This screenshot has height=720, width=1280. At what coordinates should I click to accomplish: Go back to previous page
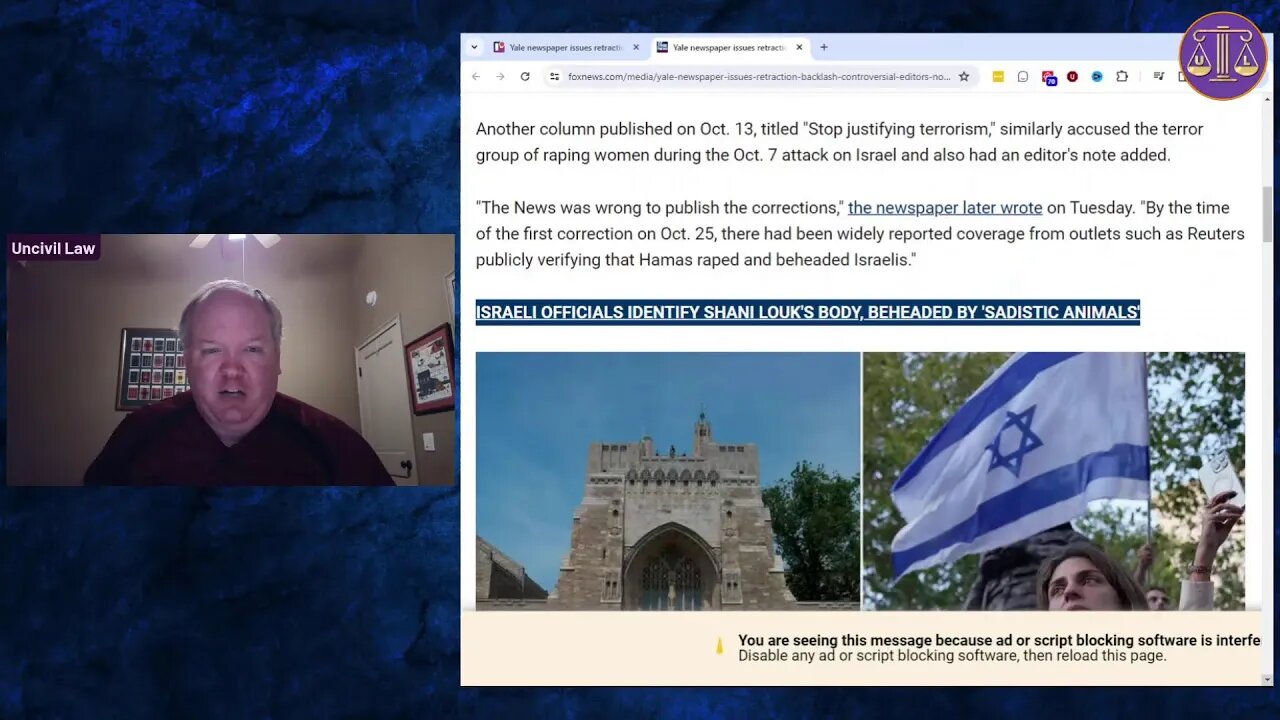tap(476, 76)
